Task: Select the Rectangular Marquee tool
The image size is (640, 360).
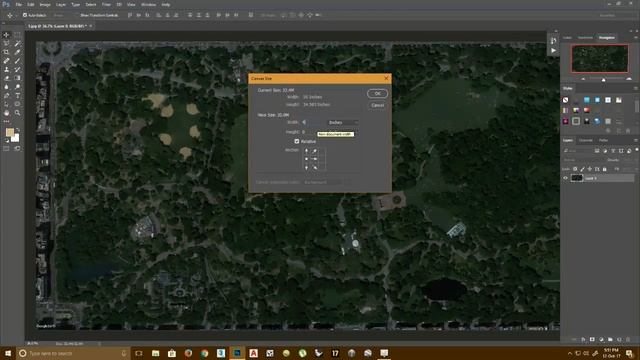Action: pos(17,35)
